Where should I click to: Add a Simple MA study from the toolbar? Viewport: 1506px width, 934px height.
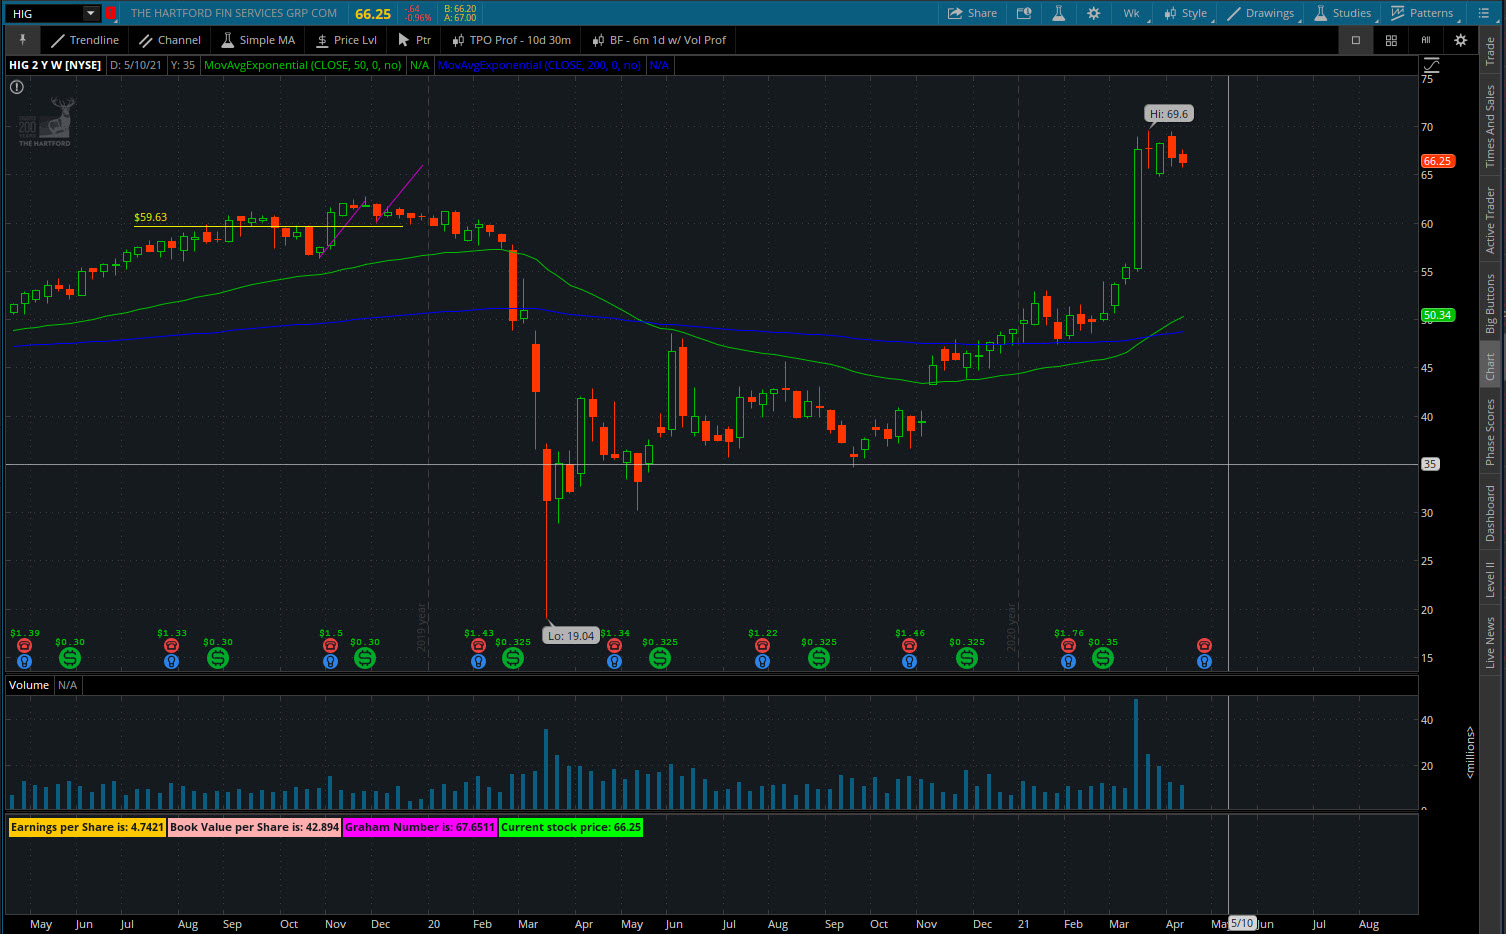coord(258,40)
